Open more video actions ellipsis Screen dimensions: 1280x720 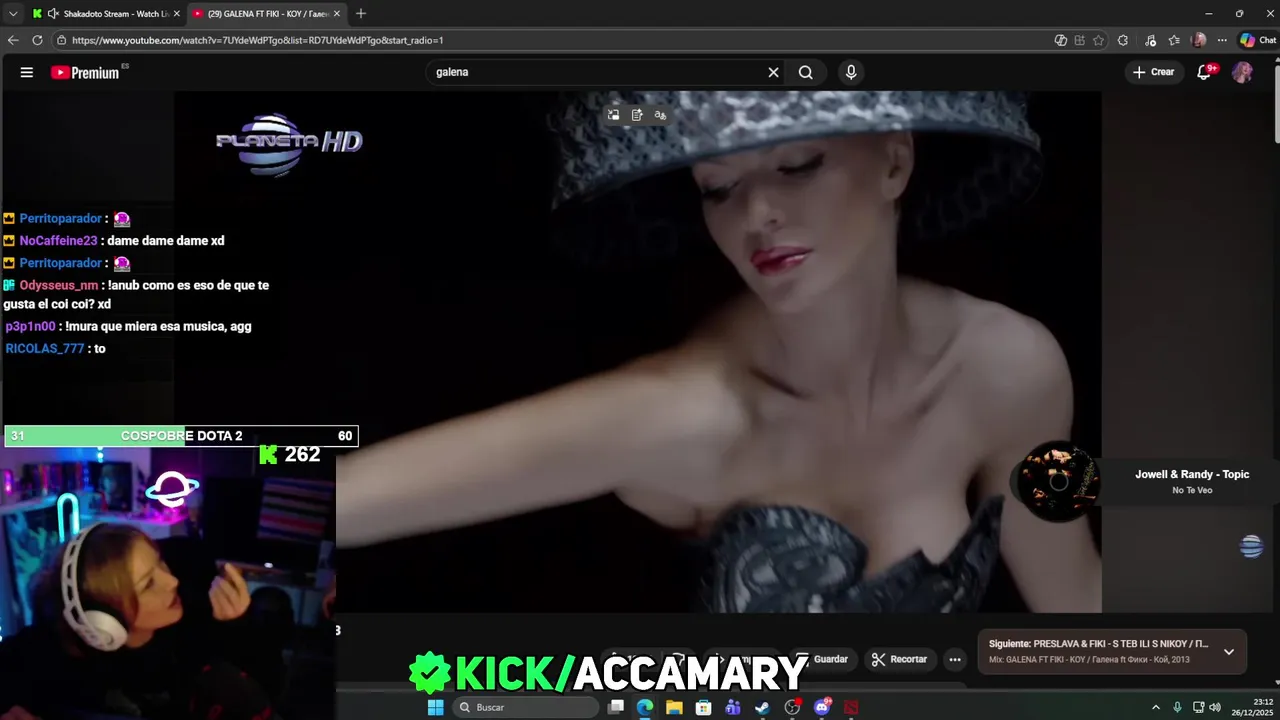pos(955,659)
